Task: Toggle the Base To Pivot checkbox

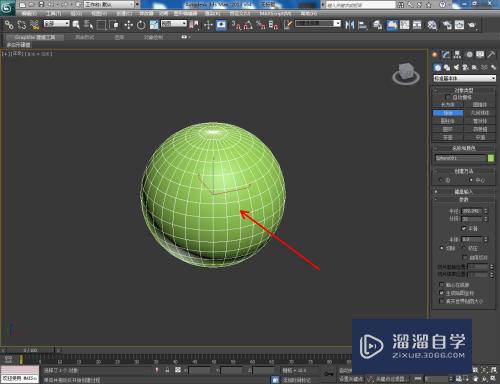Action: point(442,285)
